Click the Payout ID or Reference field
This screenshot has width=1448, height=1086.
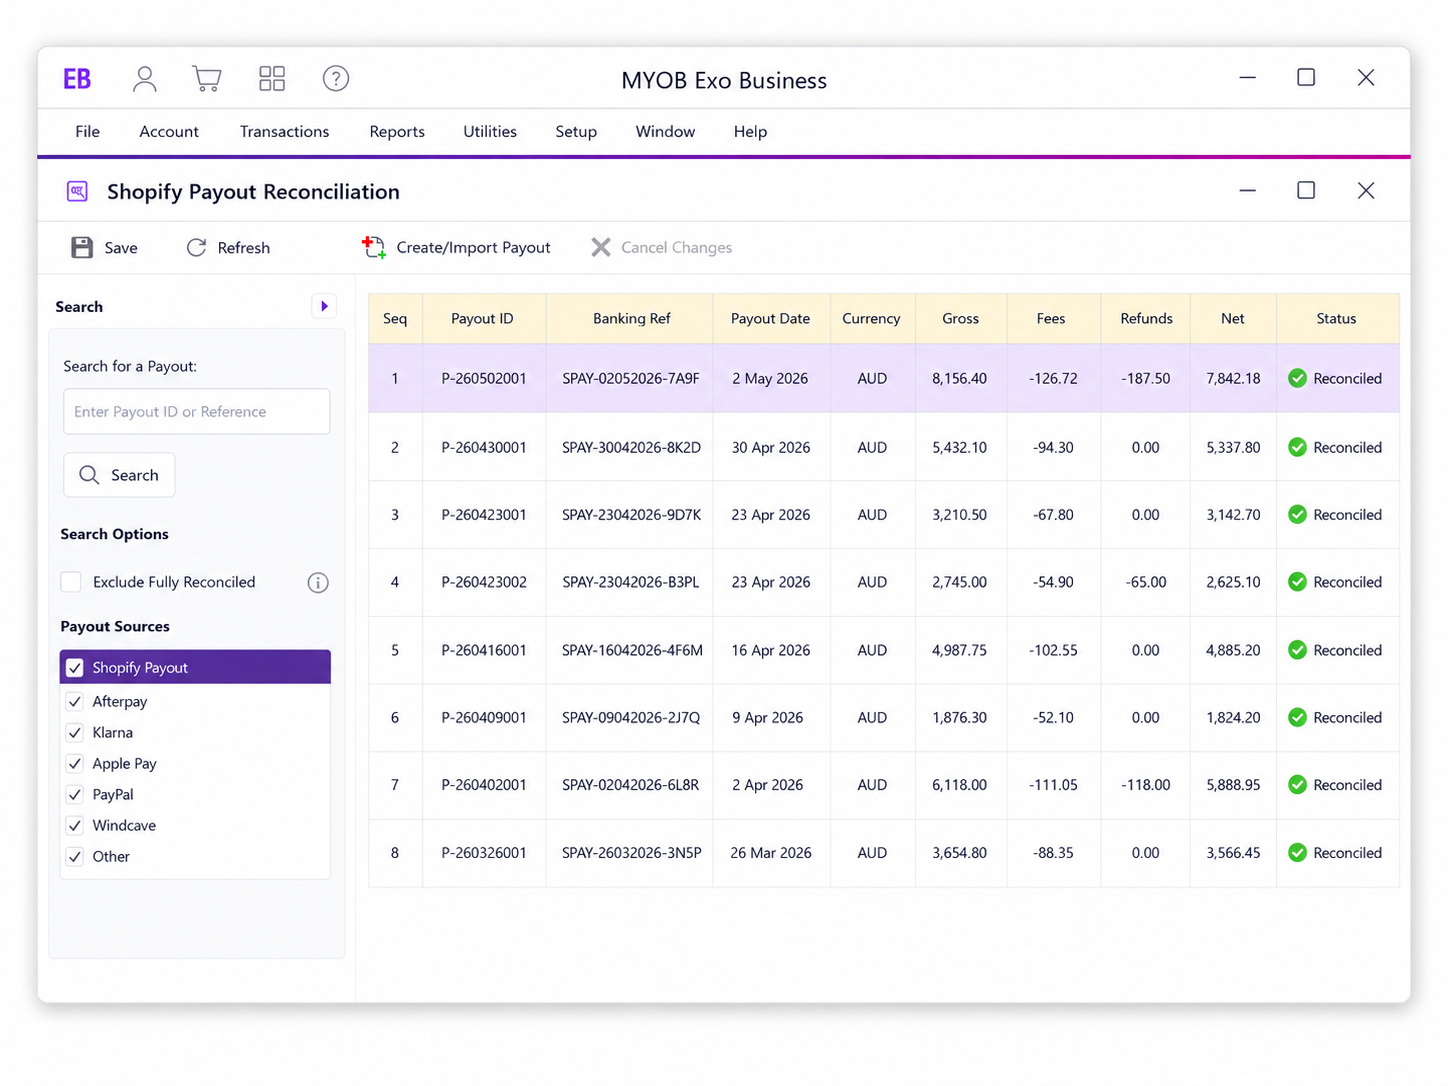[x=197, y=412]
